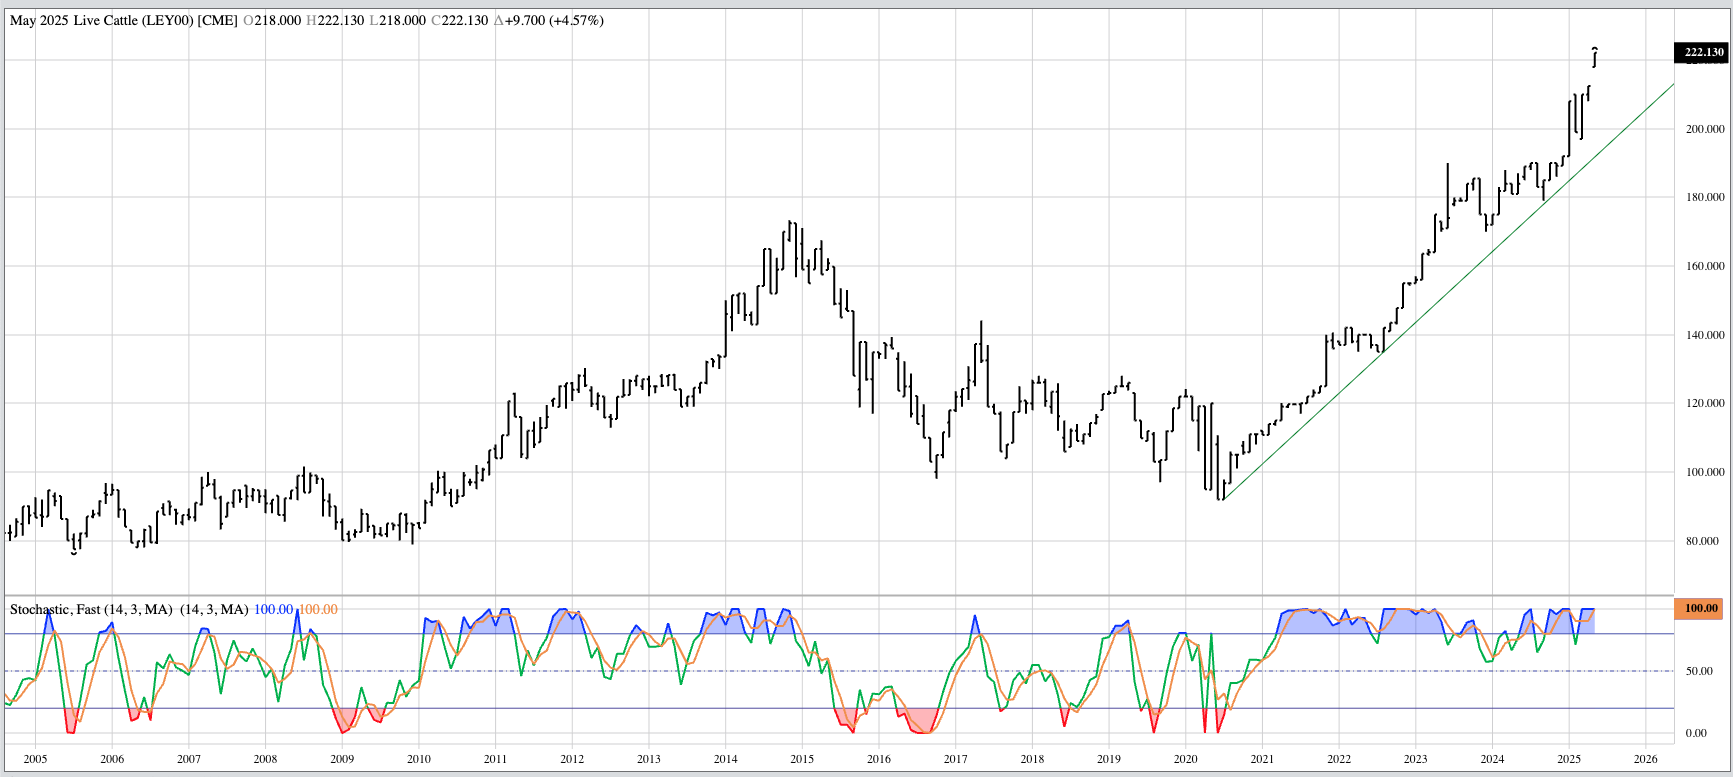The width and height of the screenshot is (1733, 777).
Task: Click the 2026 year label on time axis
Action: point(1645,759)
